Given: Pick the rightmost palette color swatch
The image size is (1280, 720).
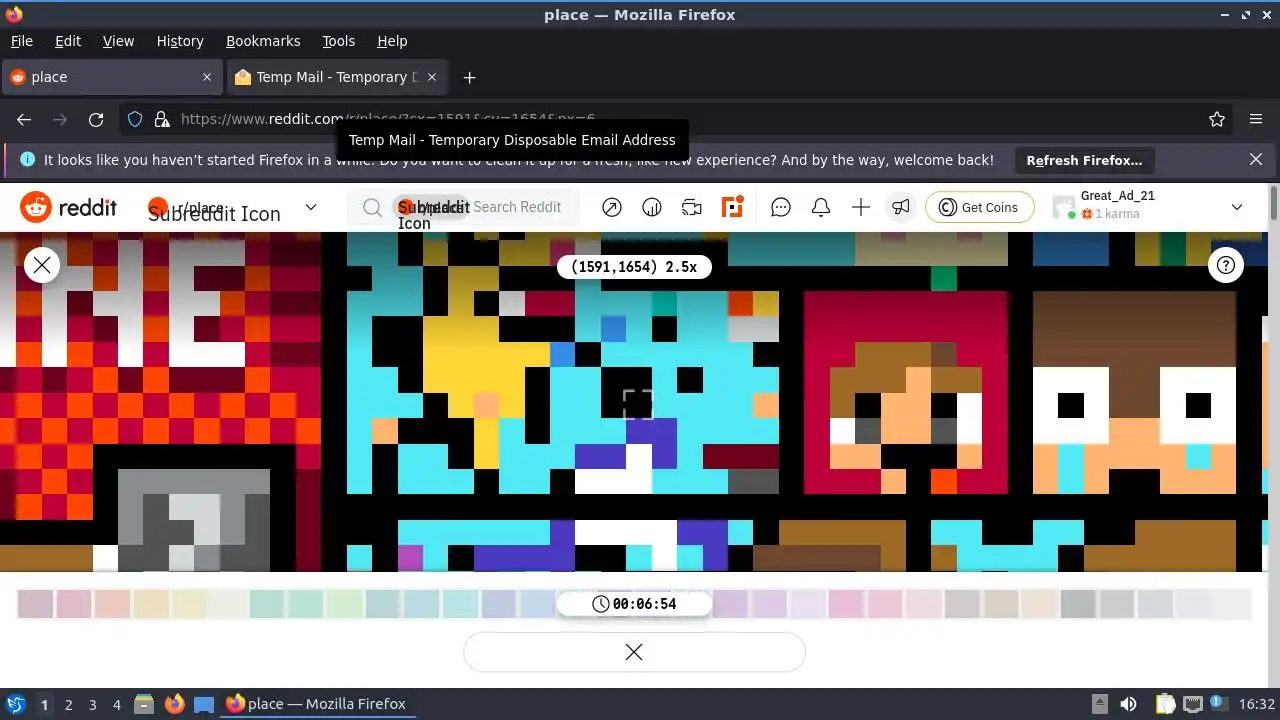Looking at the screenshot, I should tap(1232, 604).
